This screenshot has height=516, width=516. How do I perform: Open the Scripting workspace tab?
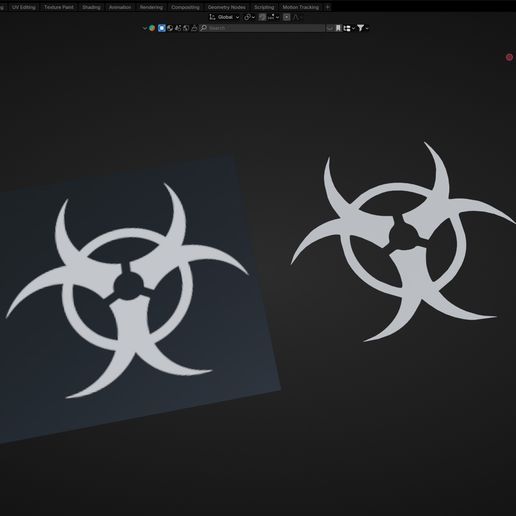(264, 7)
